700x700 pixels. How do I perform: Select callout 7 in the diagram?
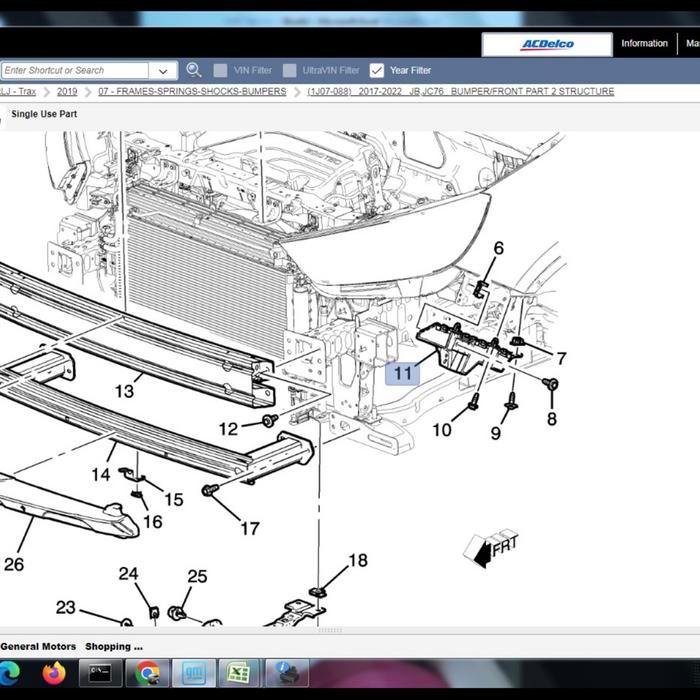(x=562, y=358)
